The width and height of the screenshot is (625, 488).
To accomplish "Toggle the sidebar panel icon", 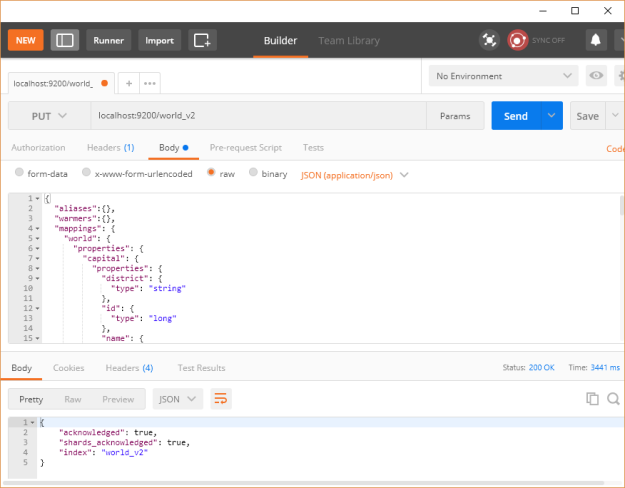I will coord(65,40).
